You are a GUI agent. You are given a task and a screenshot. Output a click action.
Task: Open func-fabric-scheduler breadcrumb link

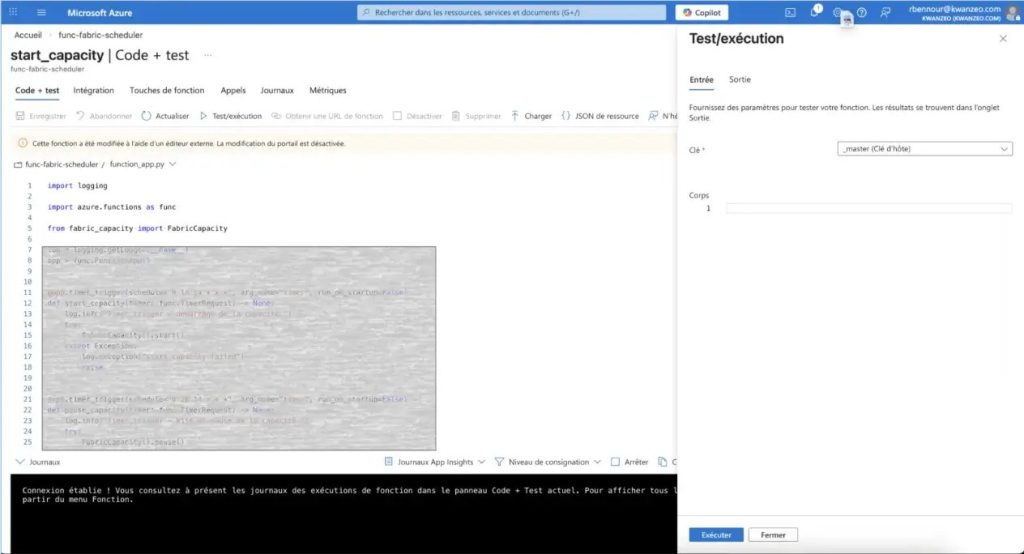tap(100, 35)
